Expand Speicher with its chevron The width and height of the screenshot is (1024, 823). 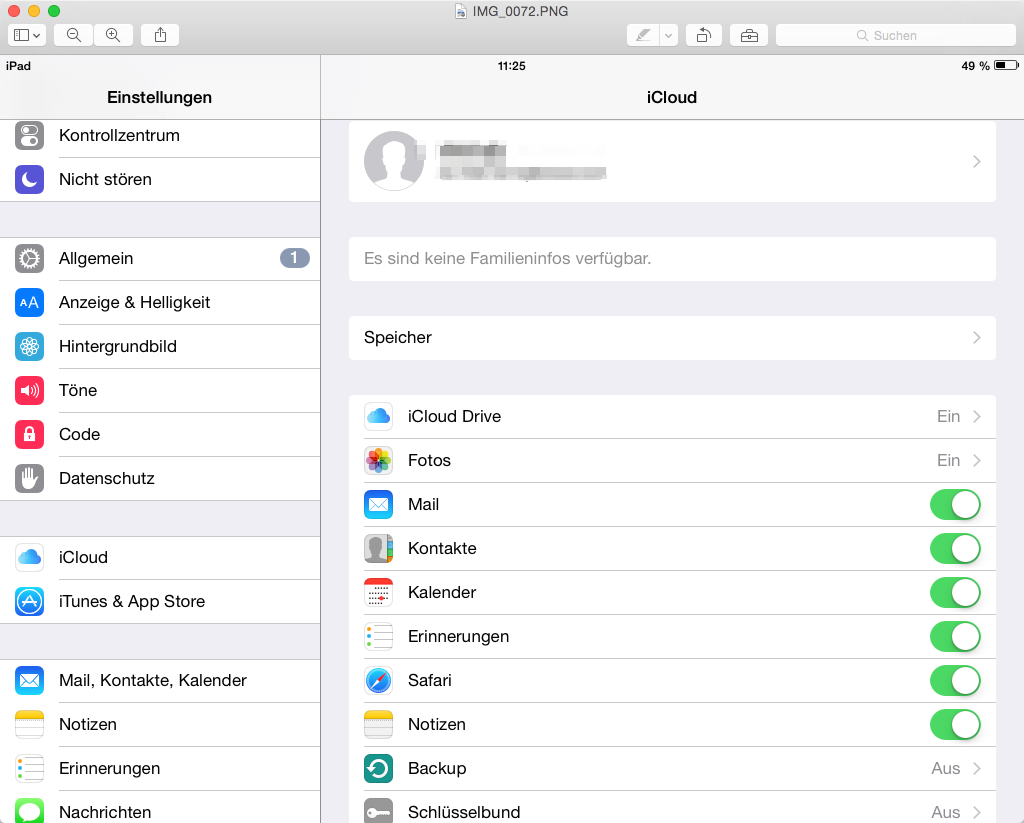pyautogui.click(x=977, y=338)
